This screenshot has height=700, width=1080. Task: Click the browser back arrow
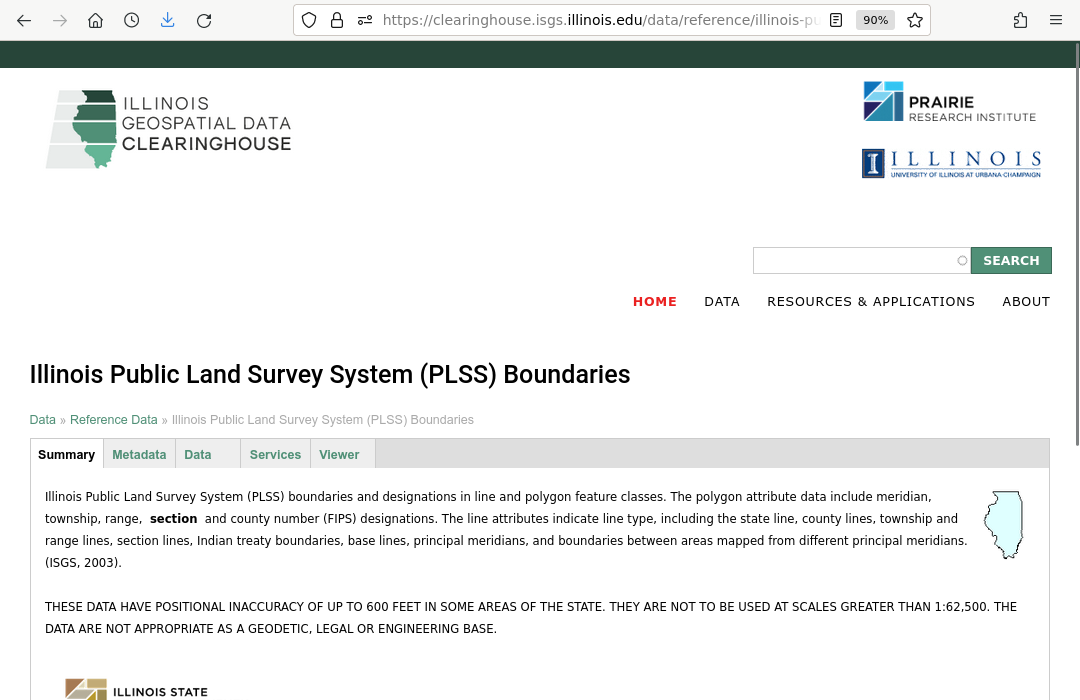pyautogui.click(x=24, y=20)
